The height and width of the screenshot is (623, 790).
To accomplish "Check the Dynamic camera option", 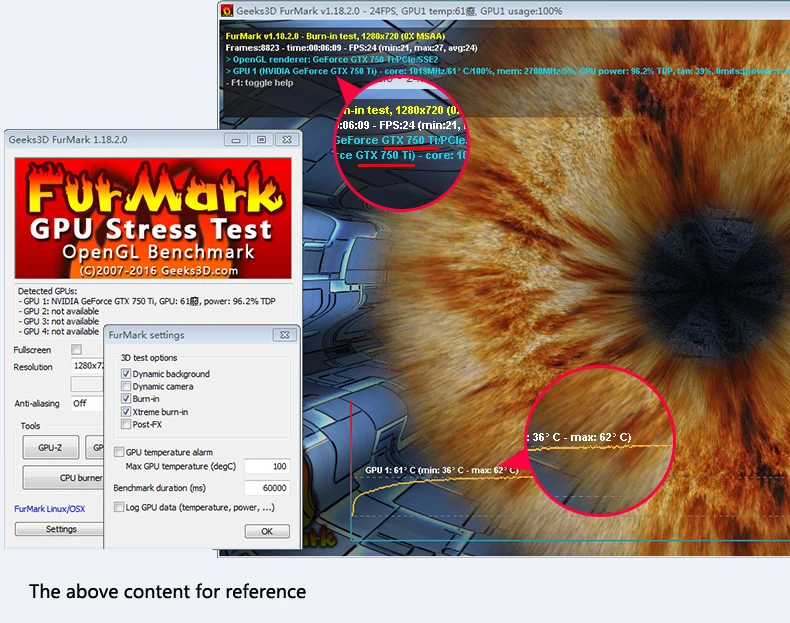I will 126,386.
